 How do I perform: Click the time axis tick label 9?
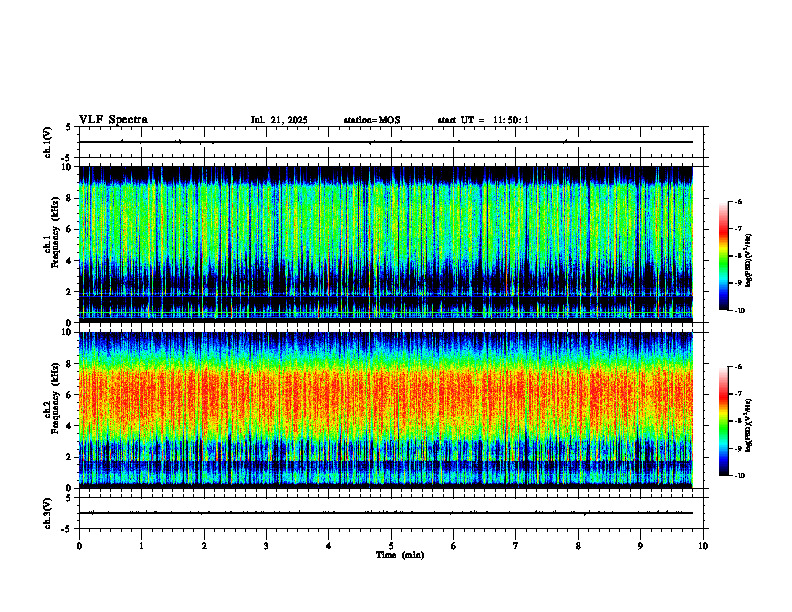pos(640,546)
